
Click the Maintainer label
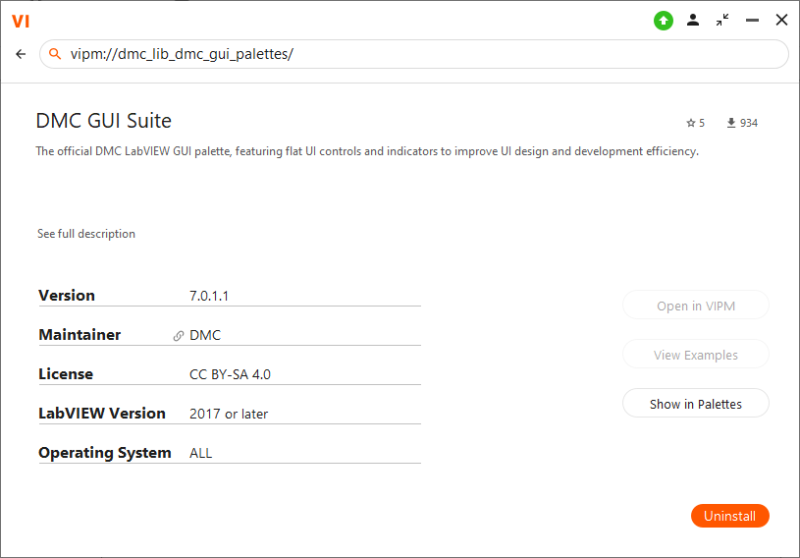point(80,335)
